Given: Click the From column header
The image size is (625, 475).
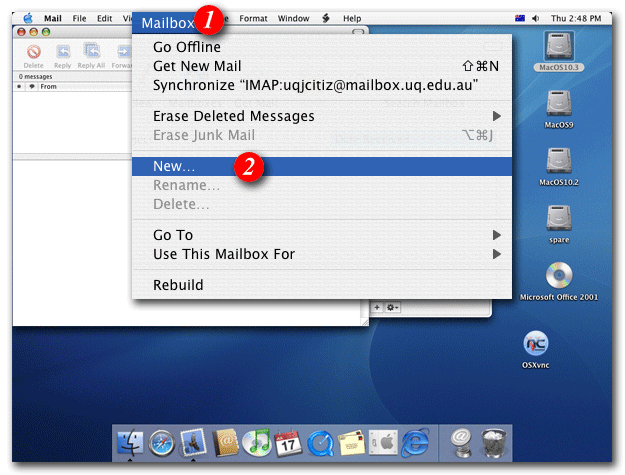Looking at the screenshot, I should click(x=50, y=87).
